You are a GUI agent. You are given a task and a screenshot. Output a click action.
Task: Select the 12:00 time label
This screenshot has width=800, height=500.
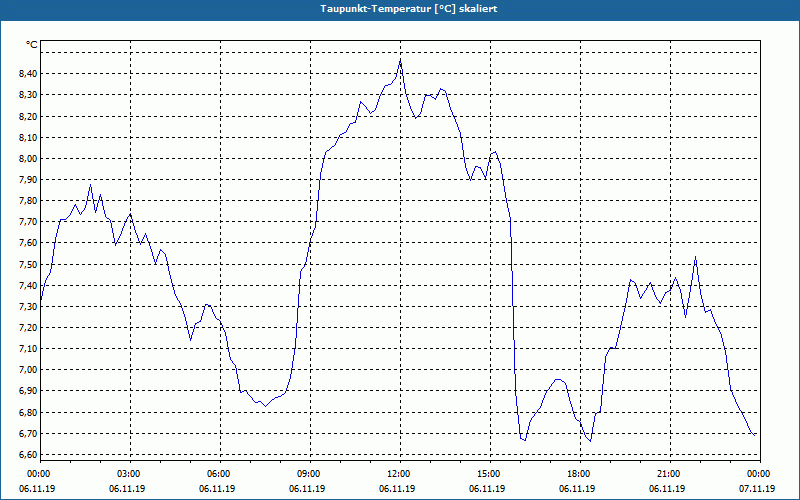(400, 474)
